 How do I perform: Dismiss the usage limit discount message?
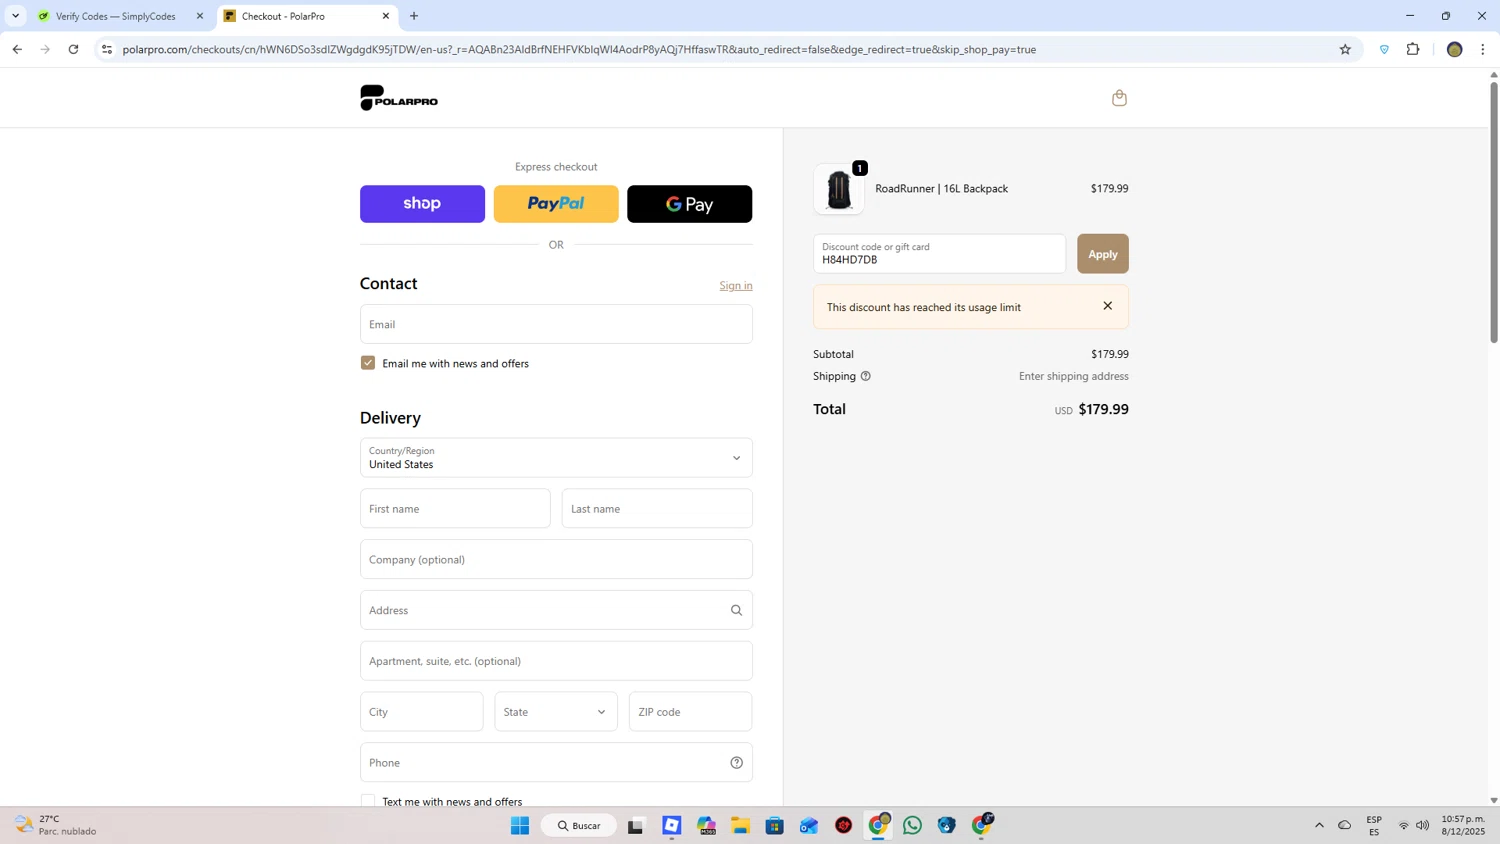pos(1107,306)
